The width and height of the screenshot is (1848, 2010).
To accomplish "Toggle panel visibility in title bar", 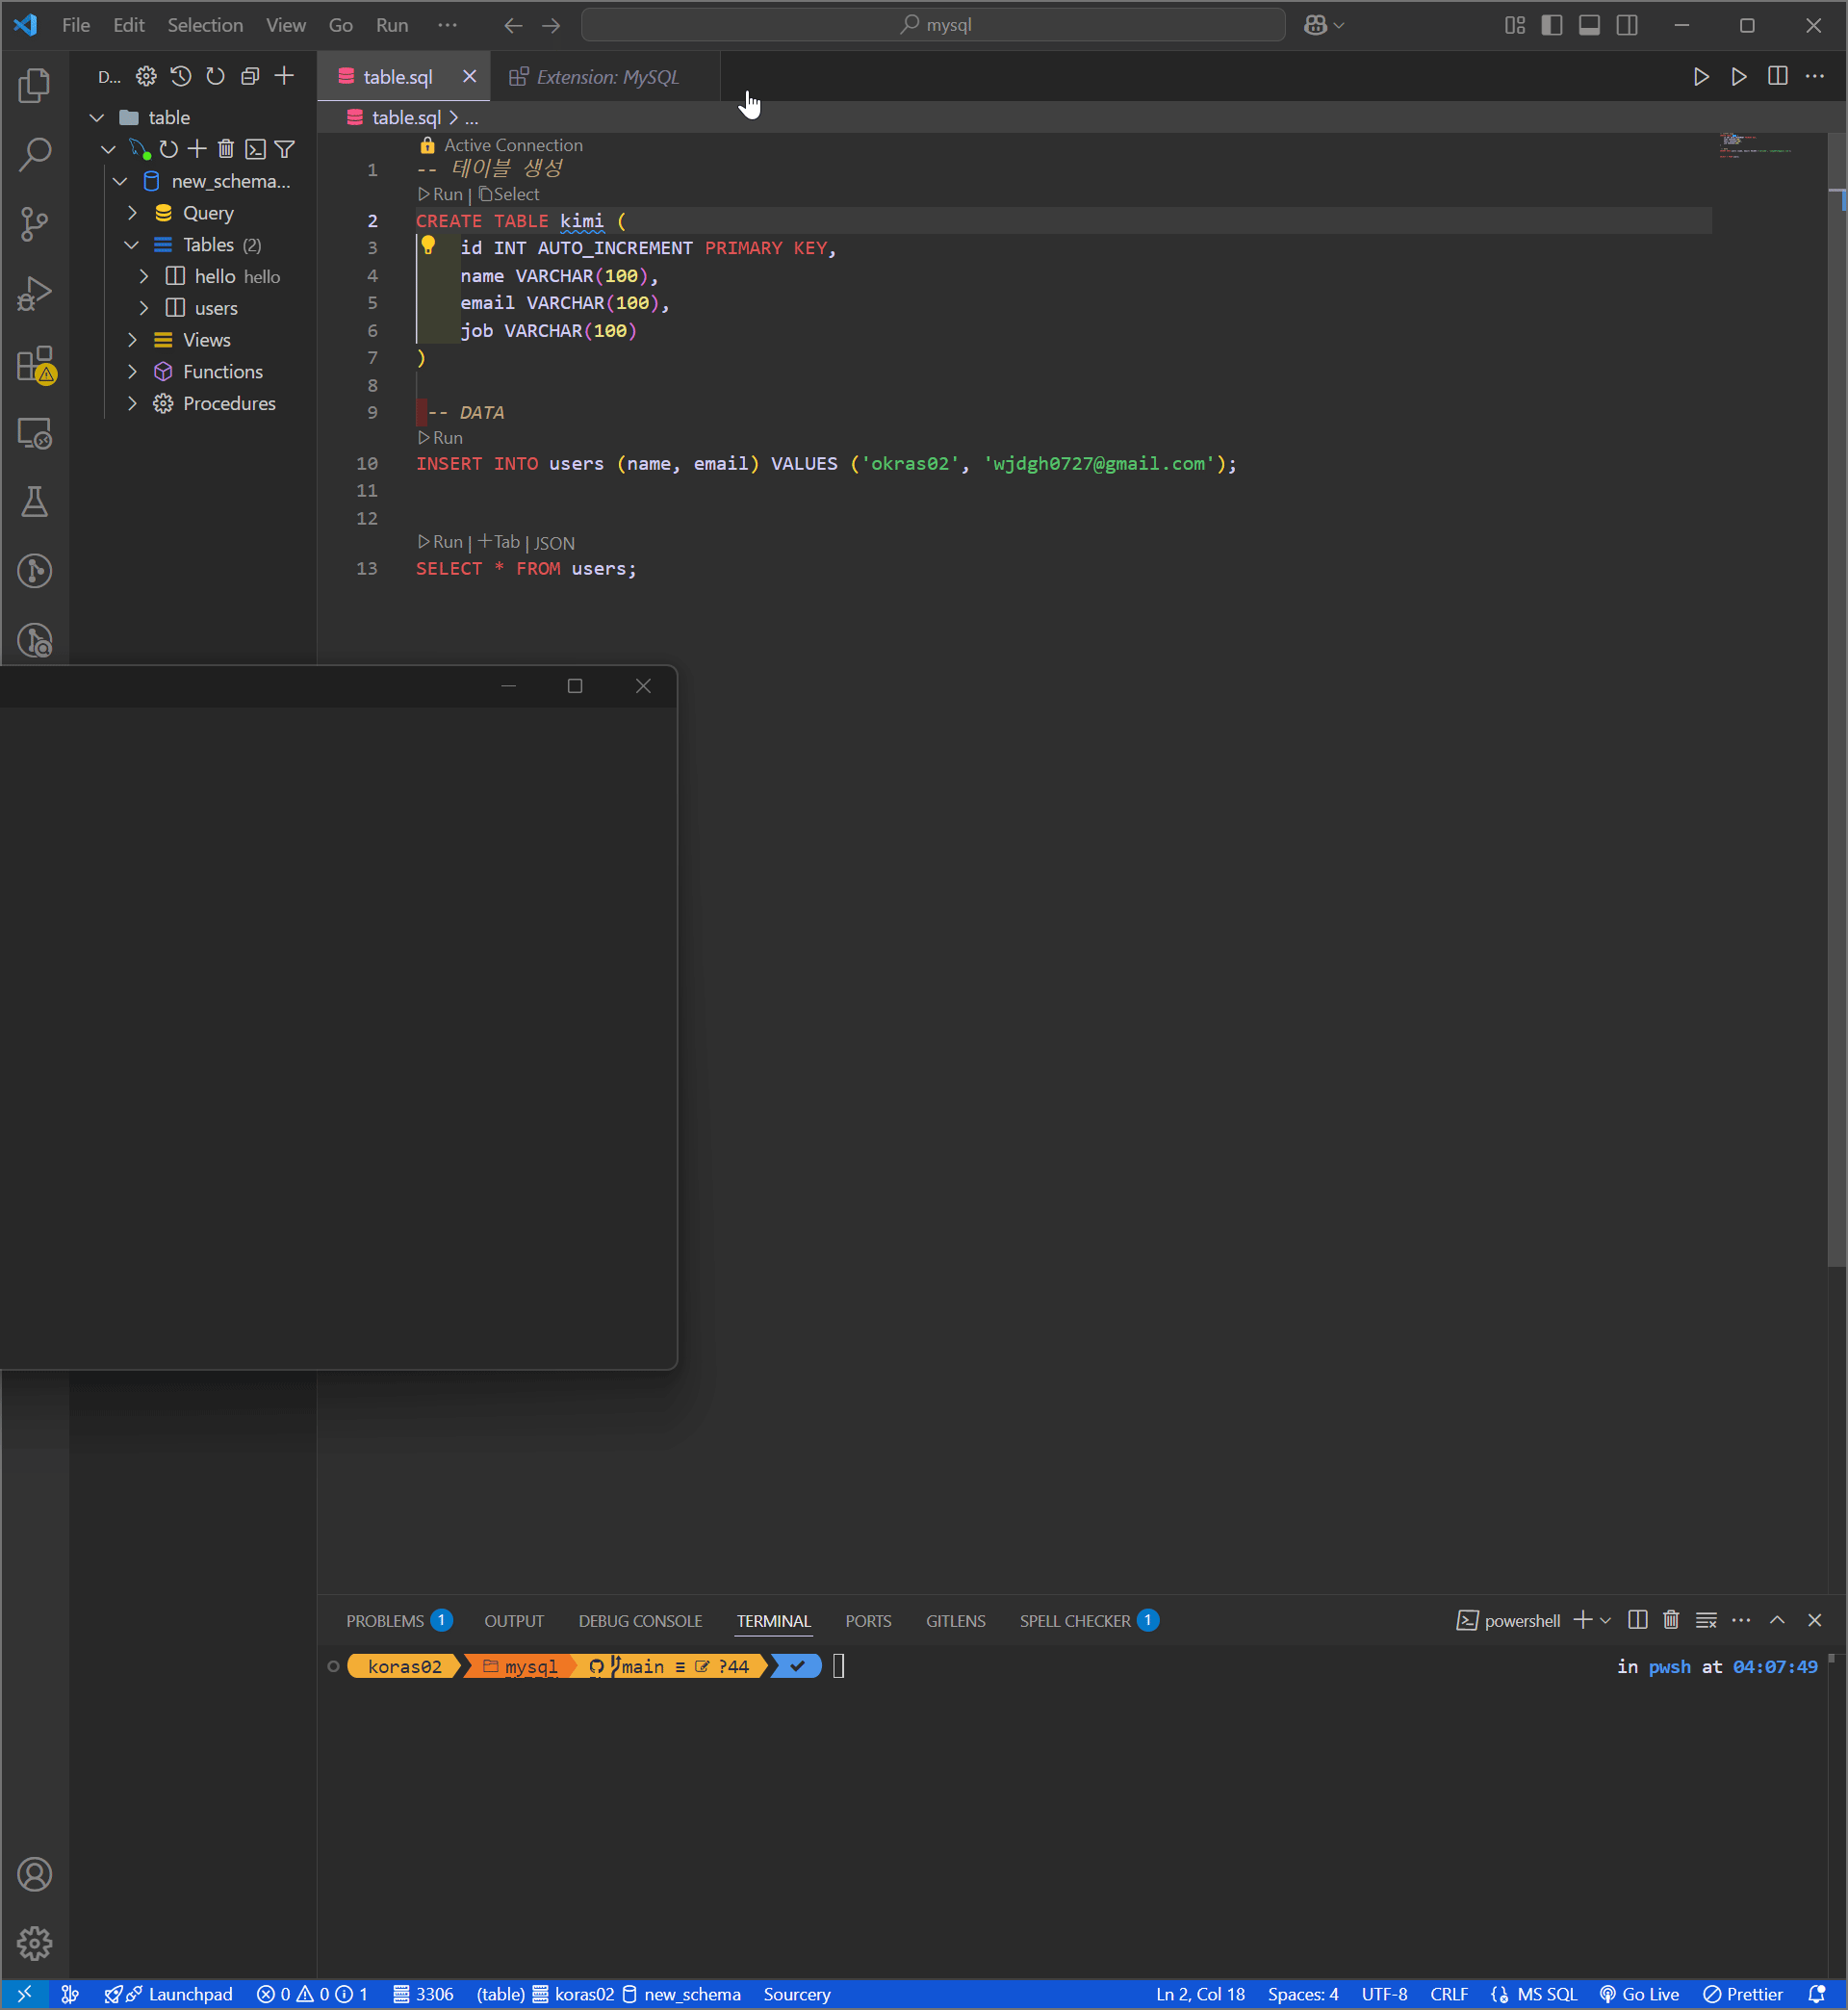I will [1589, 25].
